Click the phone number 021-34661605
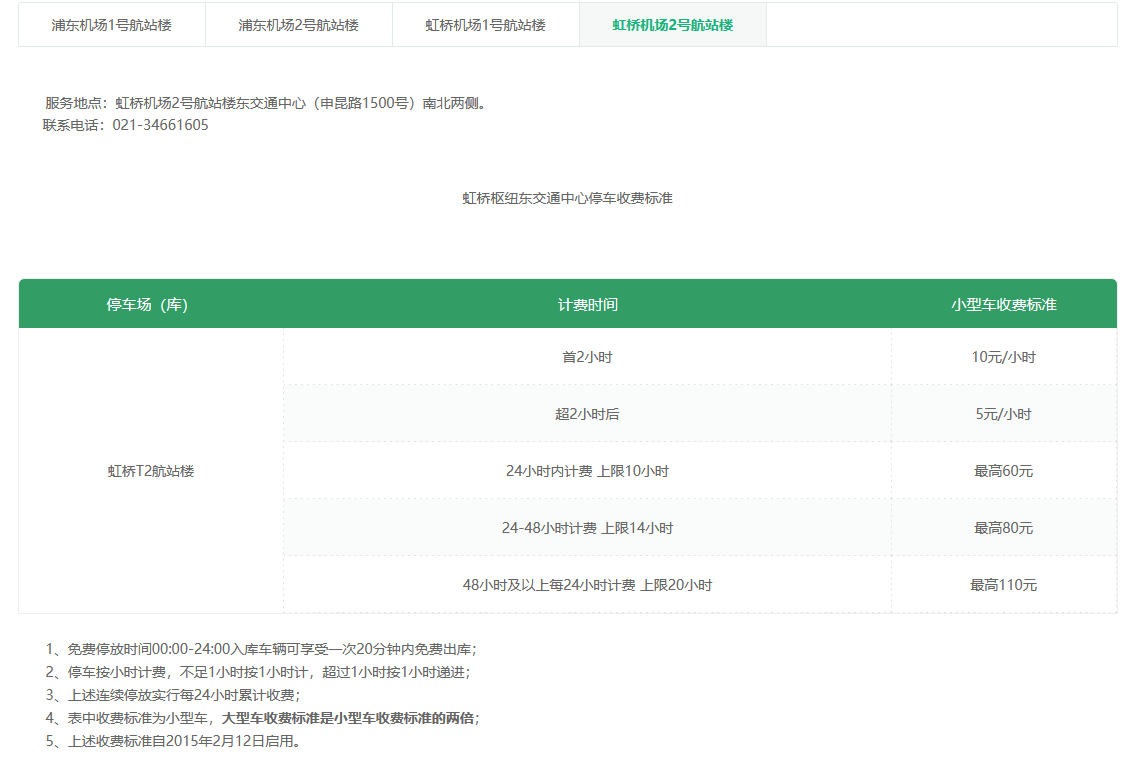This screenshot has height=762, width=1136. 167,125
